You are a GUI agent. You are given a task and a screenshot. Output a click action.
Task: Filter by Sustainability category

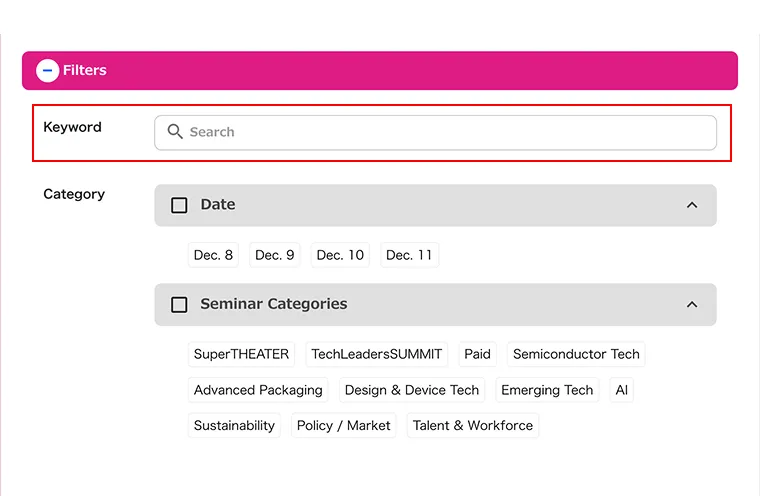click(x=235, y=425)
